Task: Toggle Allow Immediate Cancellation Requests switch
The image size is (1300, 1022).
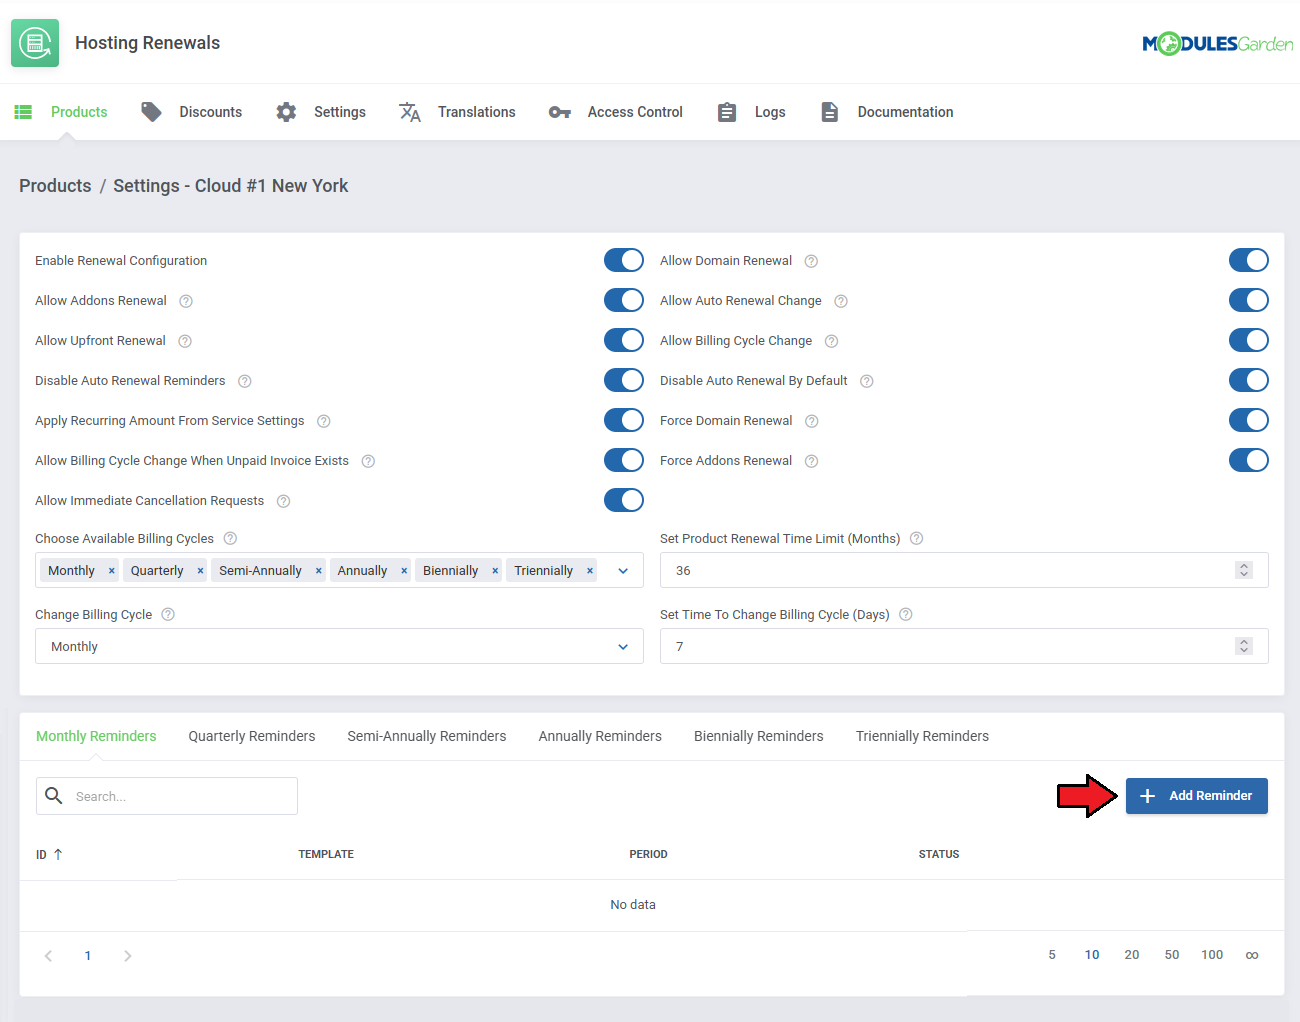Action: coord(624,500)
